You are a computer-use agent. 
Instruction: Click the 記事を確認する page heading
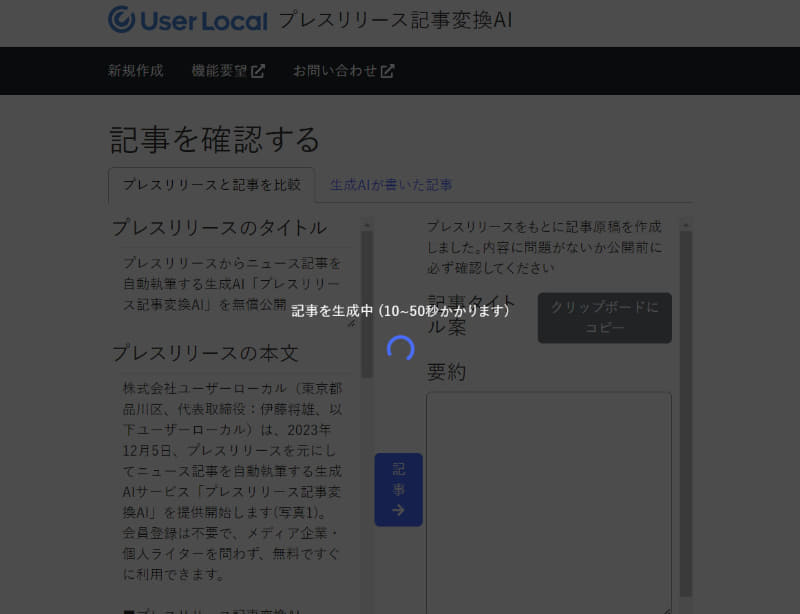pyautogui.click(x=213, y=140)
